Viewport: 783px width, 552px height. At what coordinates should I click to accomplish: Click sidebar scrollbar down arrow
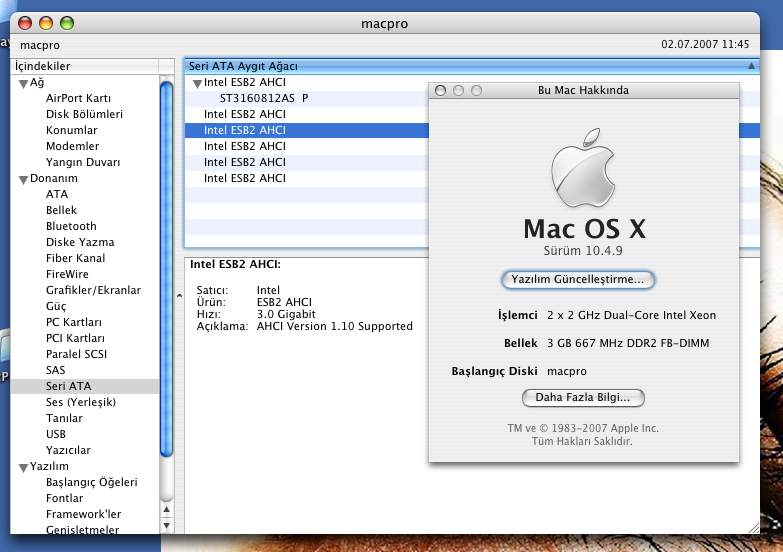[167, 526]
